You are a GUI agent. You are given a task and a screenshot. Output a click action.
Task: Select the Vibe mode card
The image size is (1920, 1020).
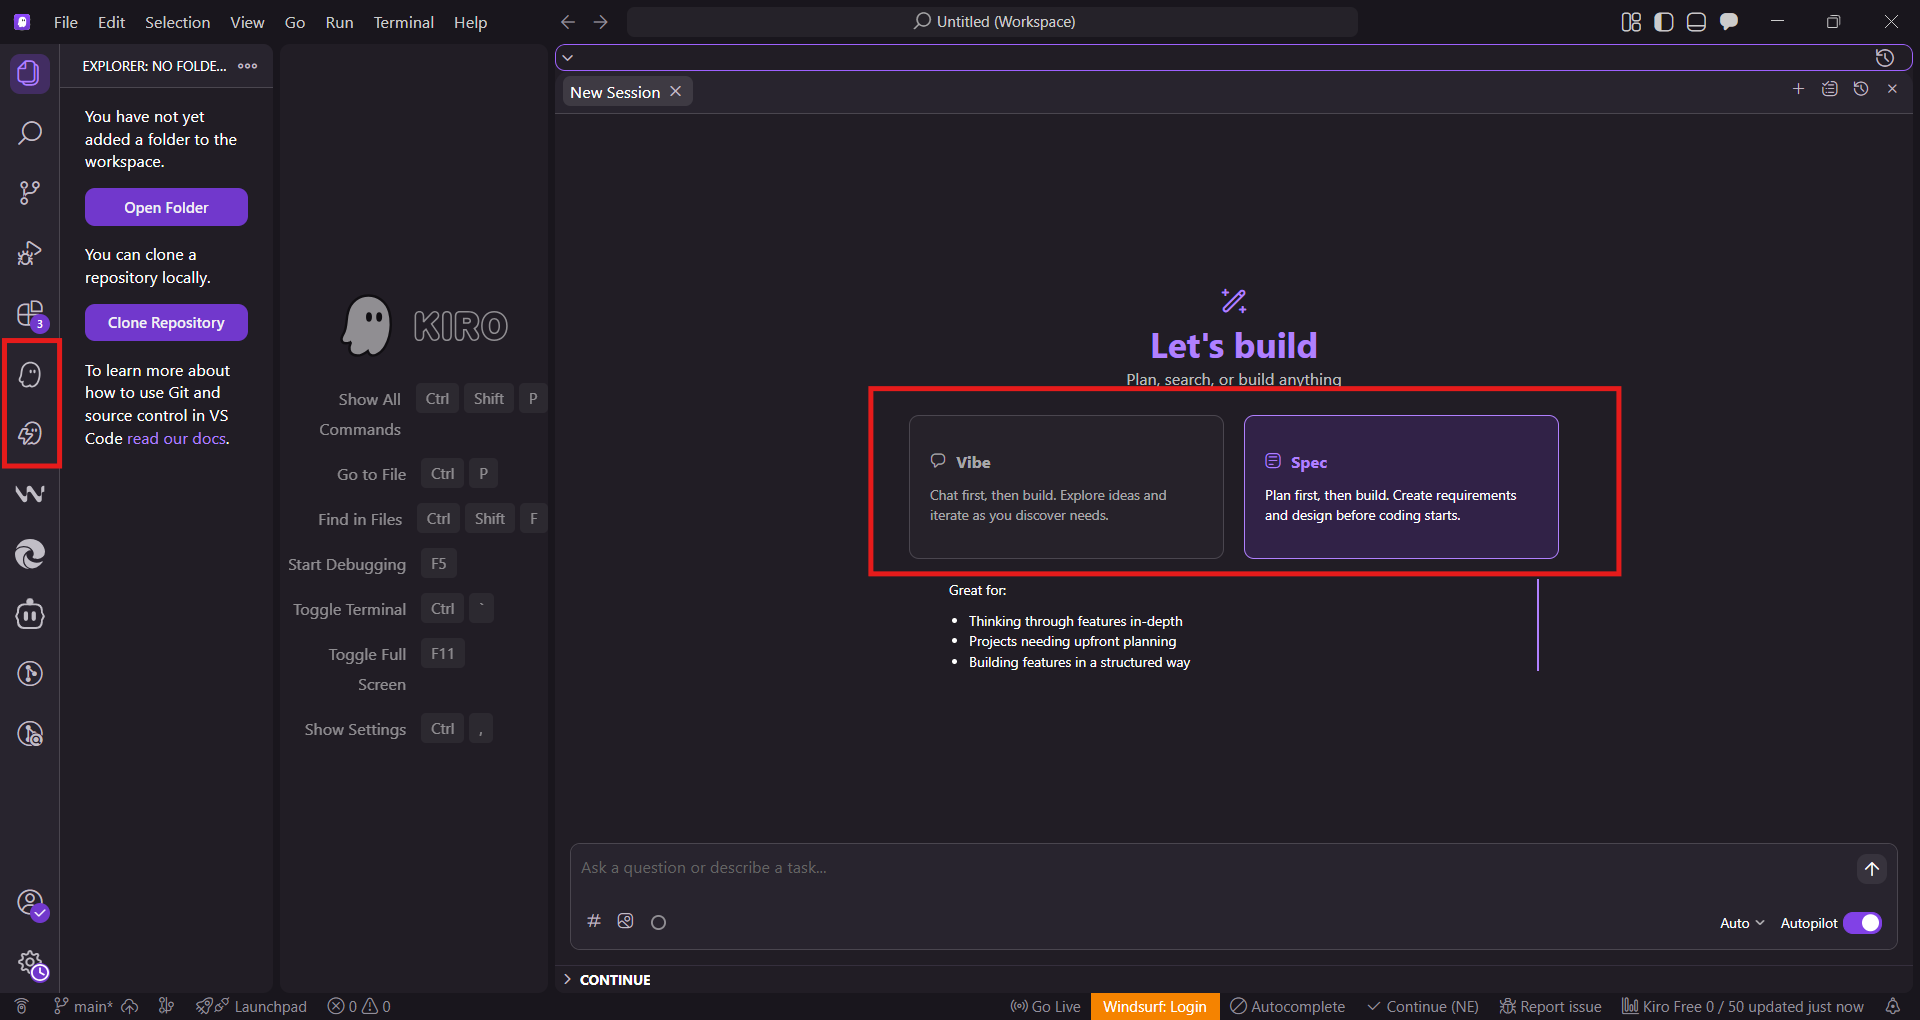point(1065,487)
